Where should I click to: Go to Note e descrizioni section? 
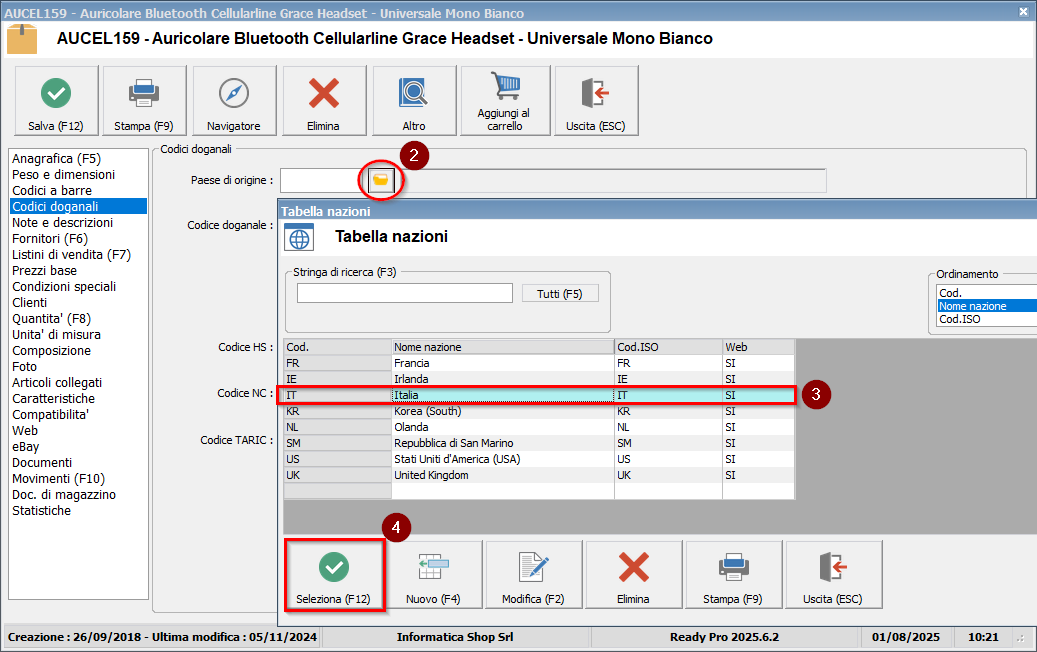(62, 222)
